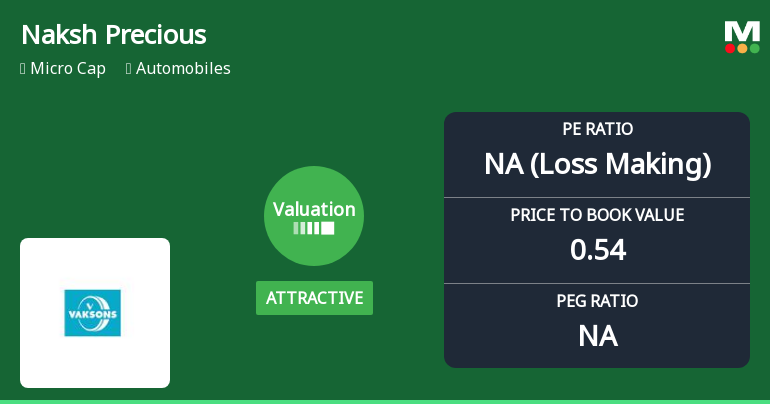Select the Automobiles sector tag
770x404 pixels.
pyautogui.click(x=183, y=69)
